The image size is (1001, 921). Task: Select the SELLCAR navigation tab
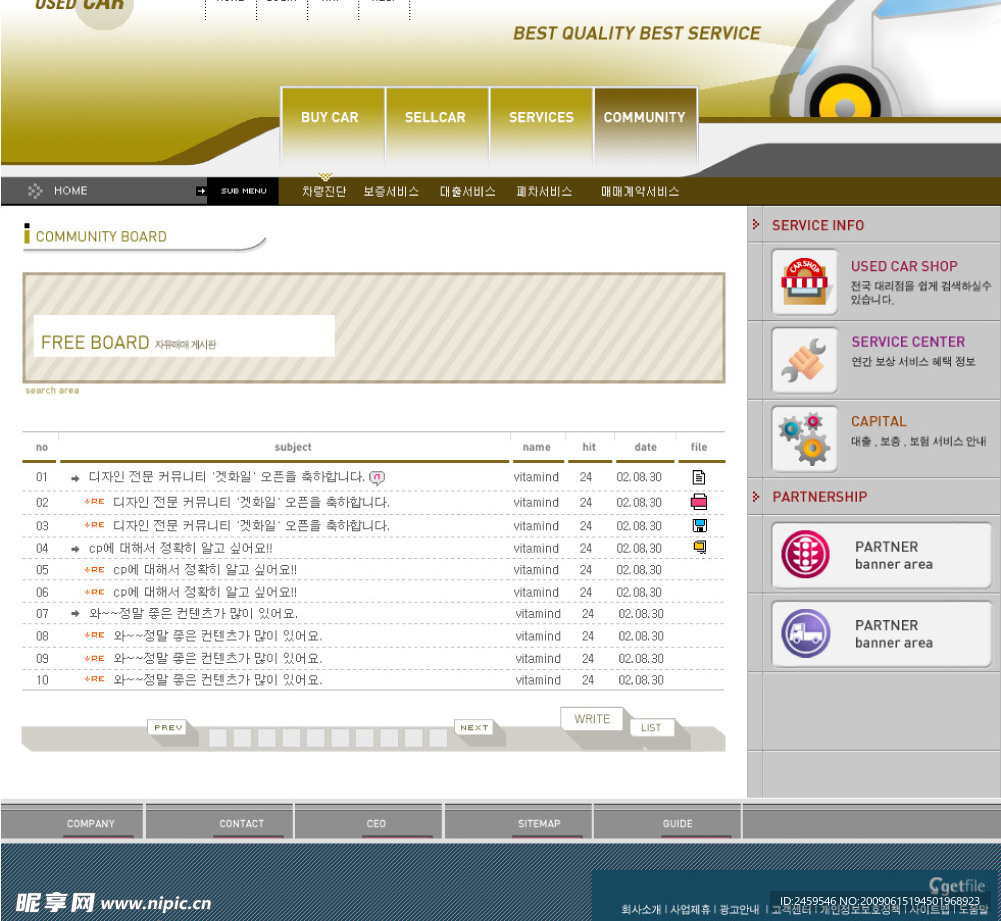[x=435, y=118]
